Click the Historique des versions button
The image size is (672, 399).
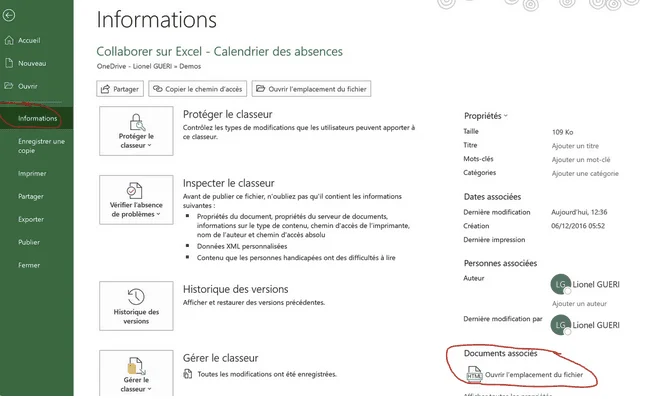[136, 306]
